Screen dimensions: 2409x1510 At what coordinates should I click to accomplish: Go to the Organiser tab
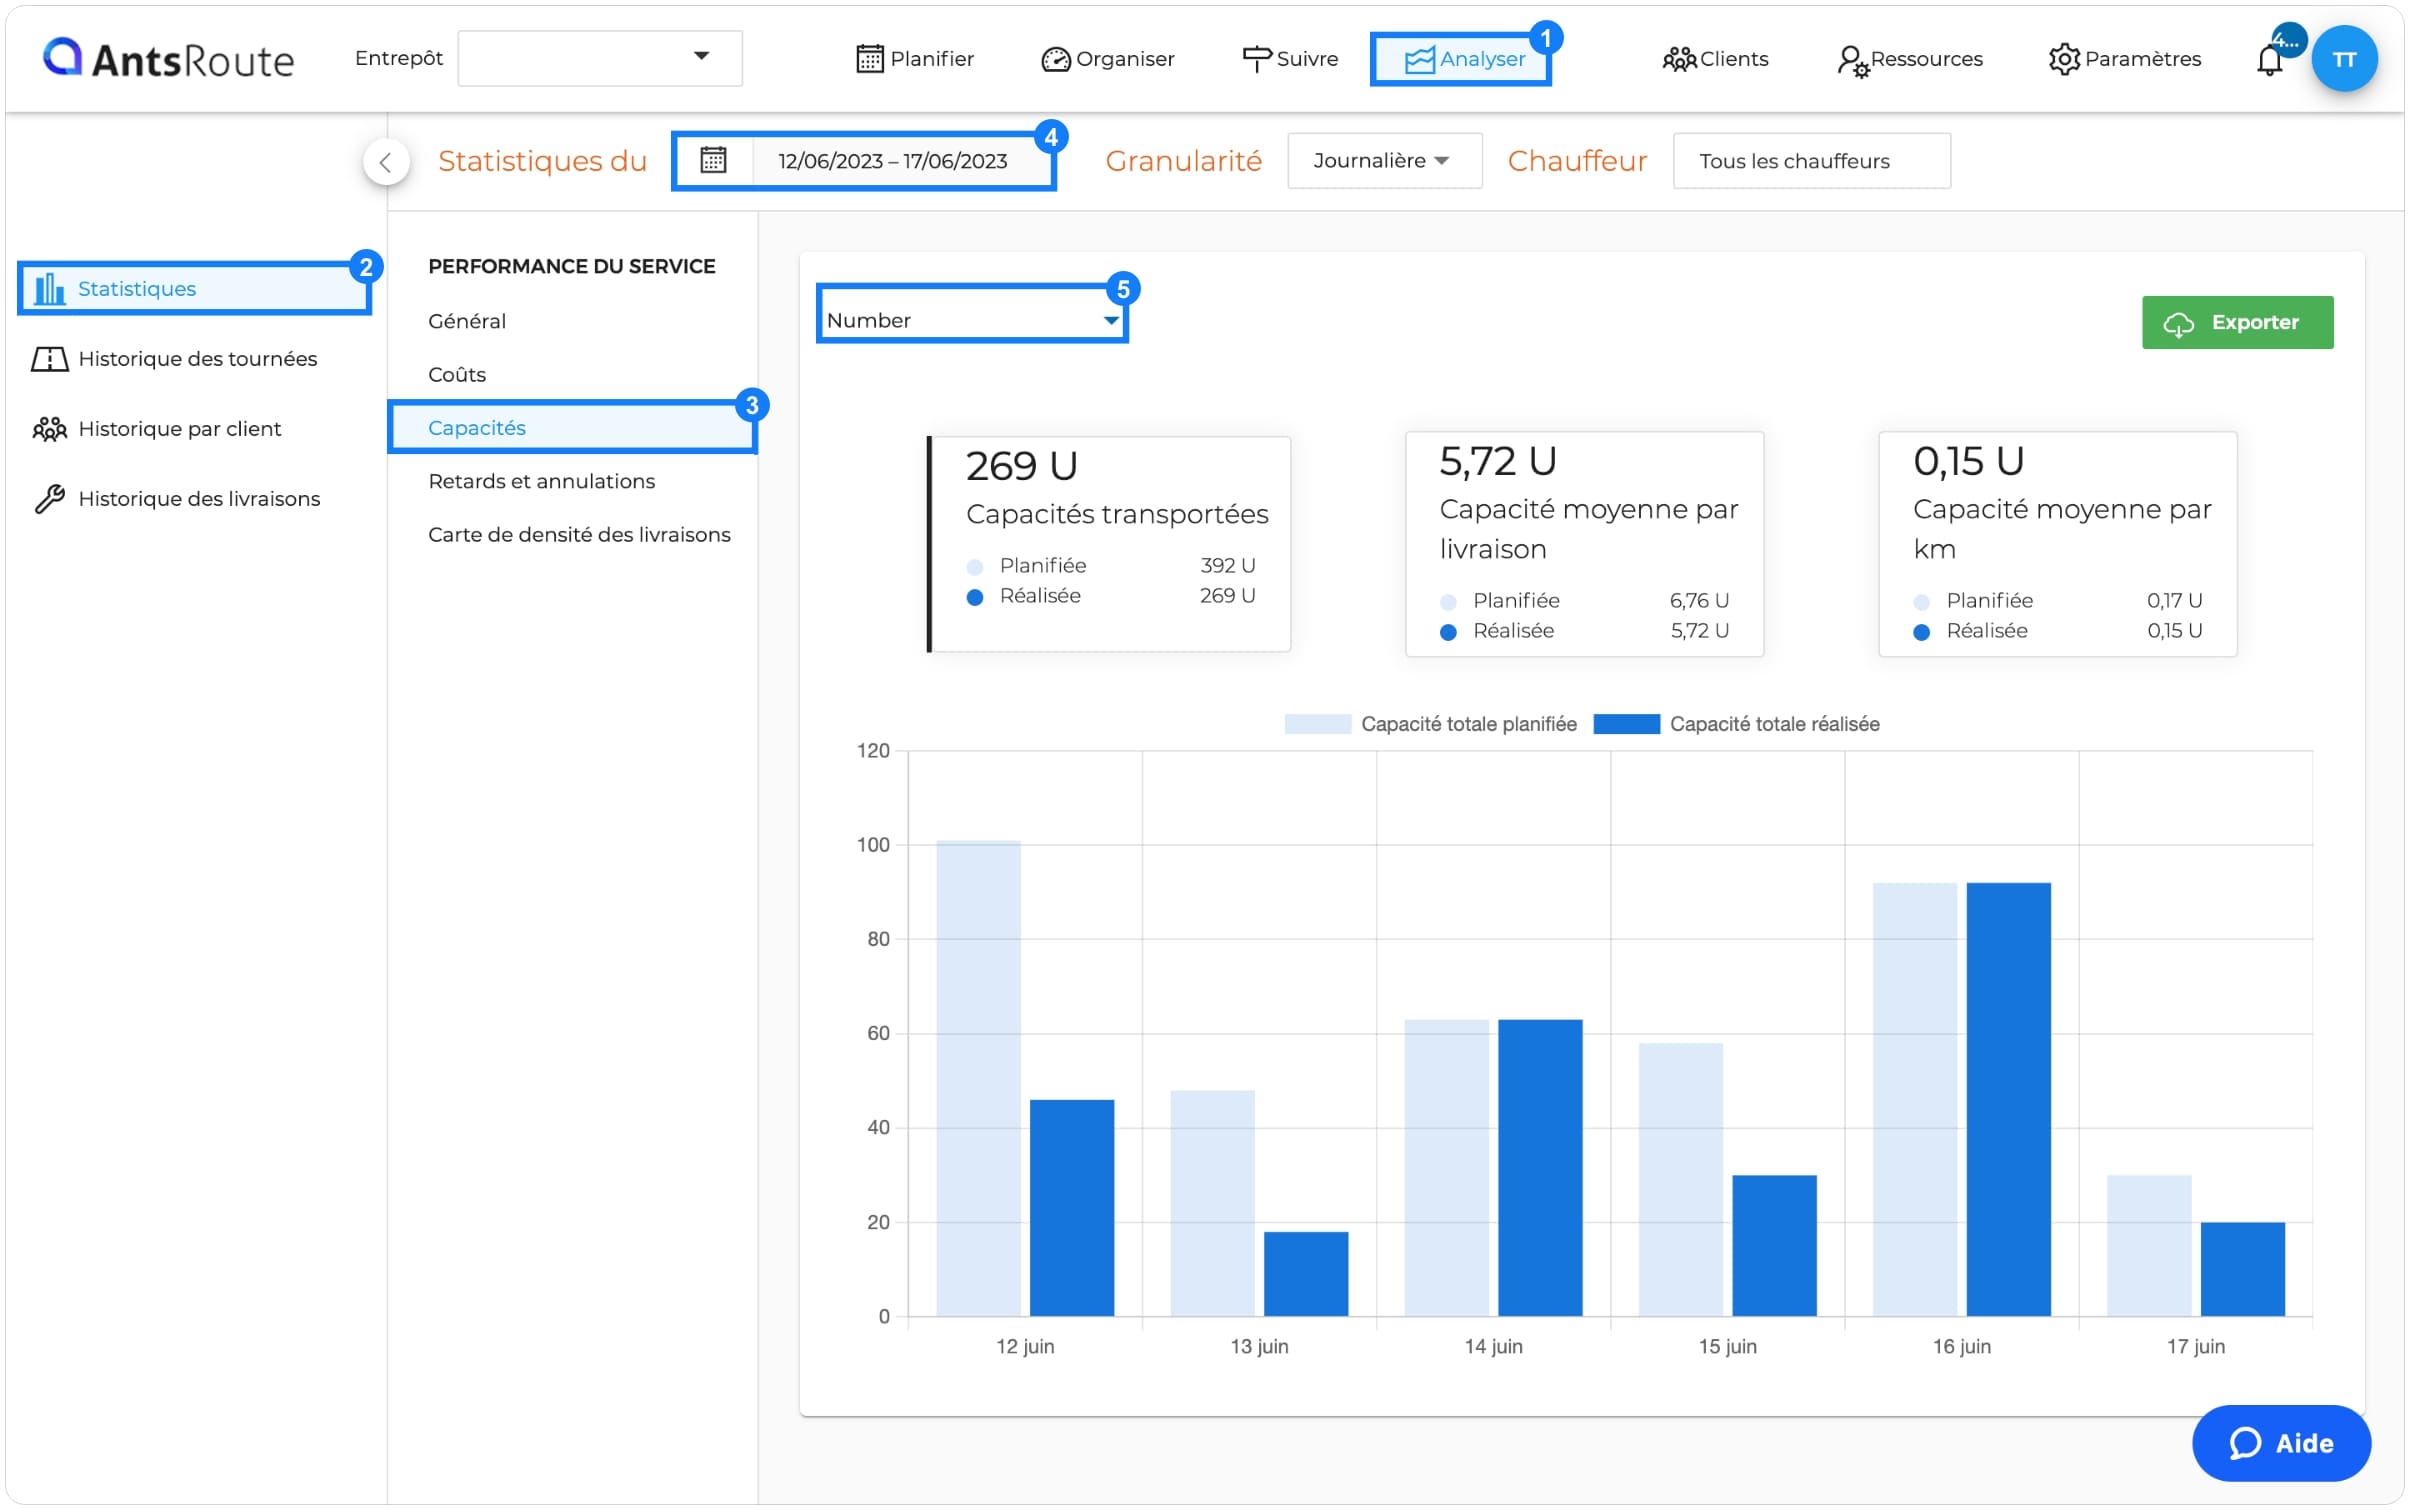1107,59
